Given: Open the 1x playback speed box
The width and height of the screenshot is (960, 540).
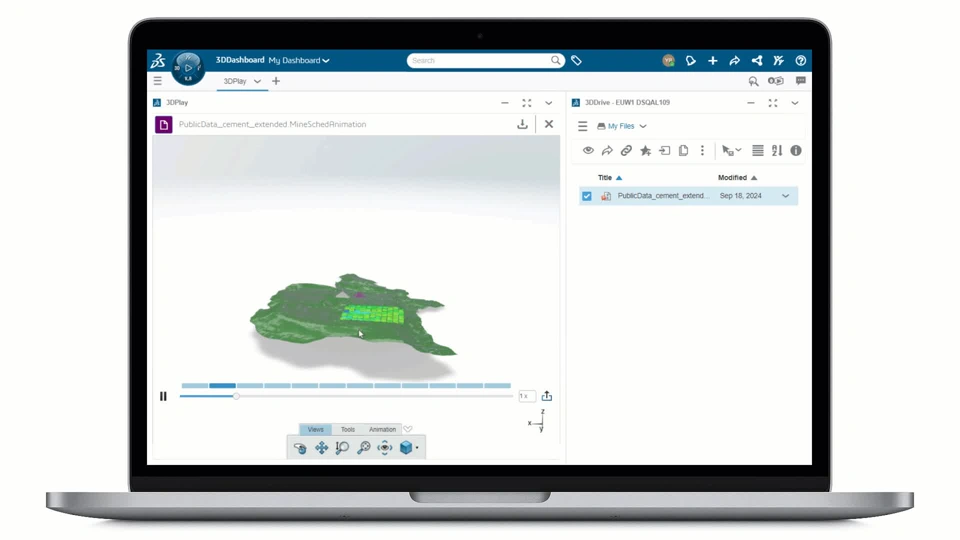Looking at the screenshot, I should [526, 396].
